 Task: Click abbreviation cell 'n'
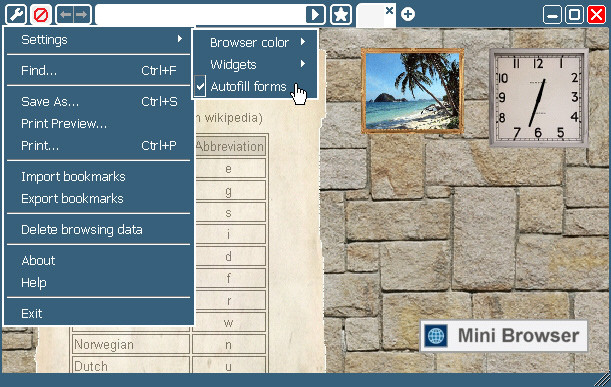229,345
